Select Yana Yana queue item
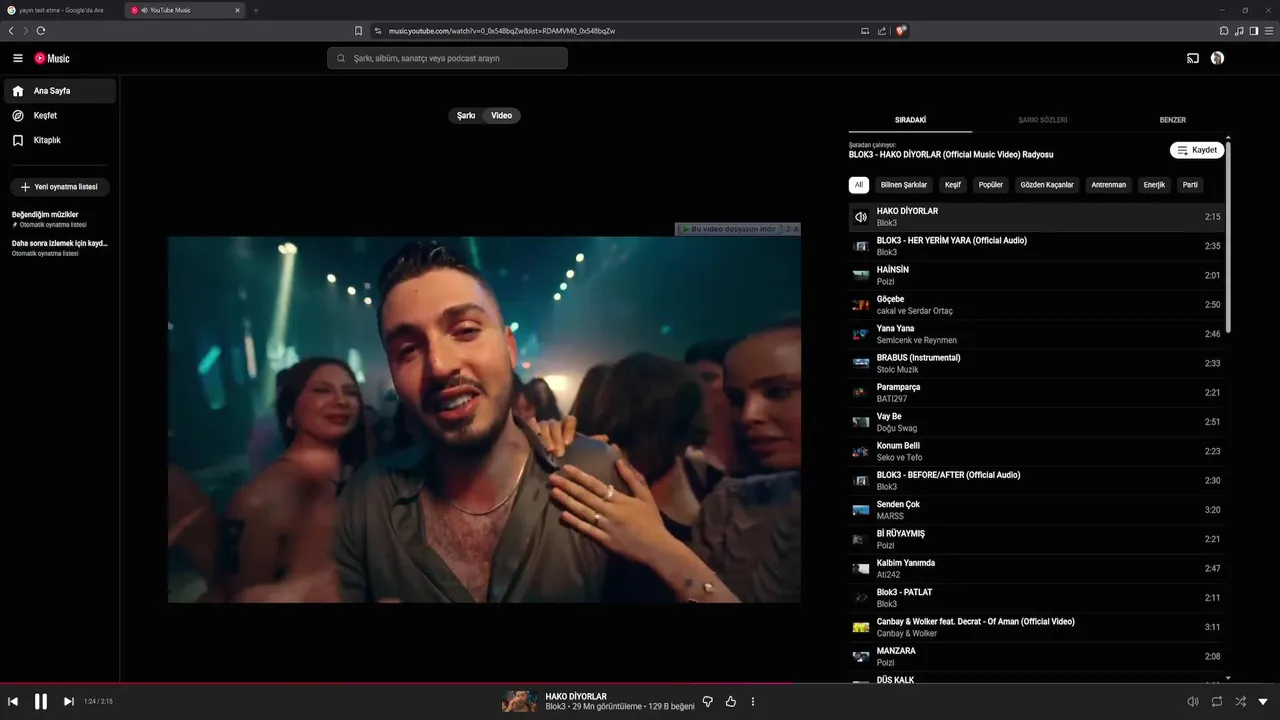 pyautogui.click(x=1037, y=334)
